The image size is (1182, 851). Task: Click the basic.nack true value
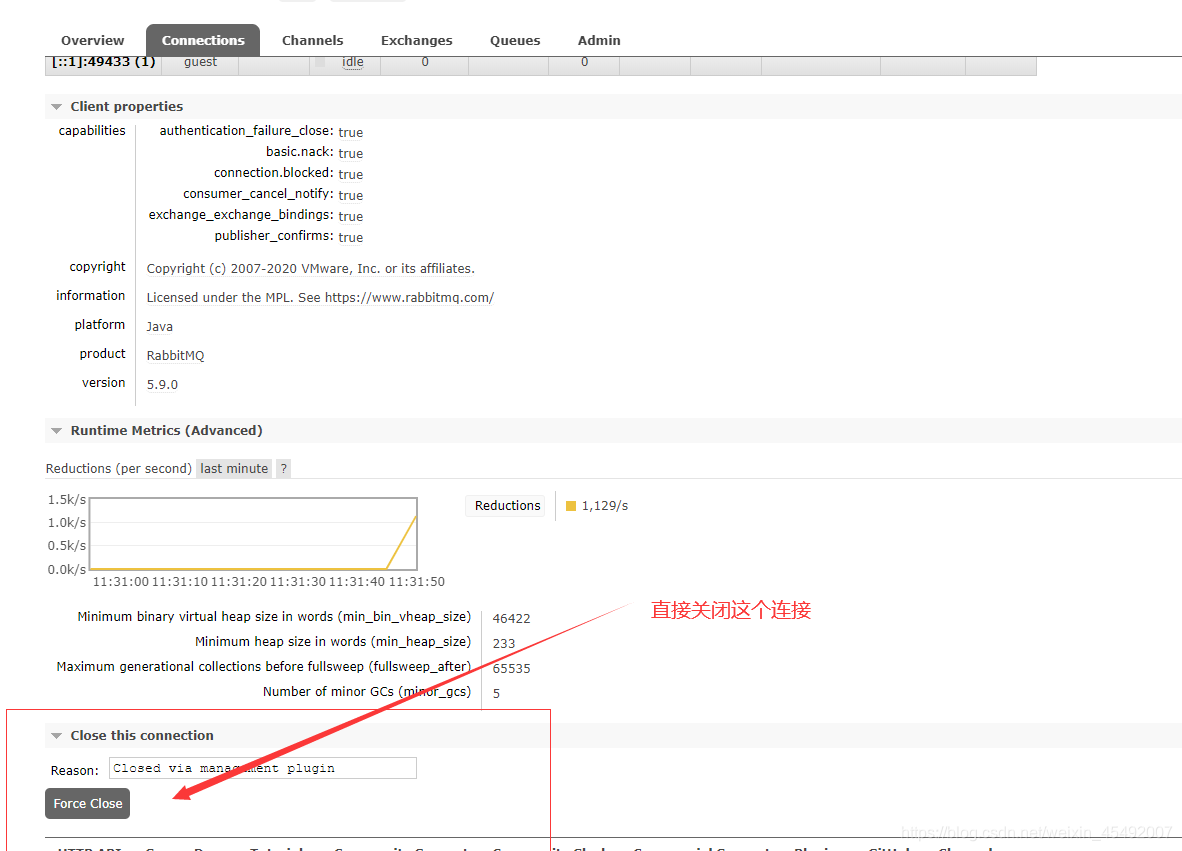(x=351, y=154)
